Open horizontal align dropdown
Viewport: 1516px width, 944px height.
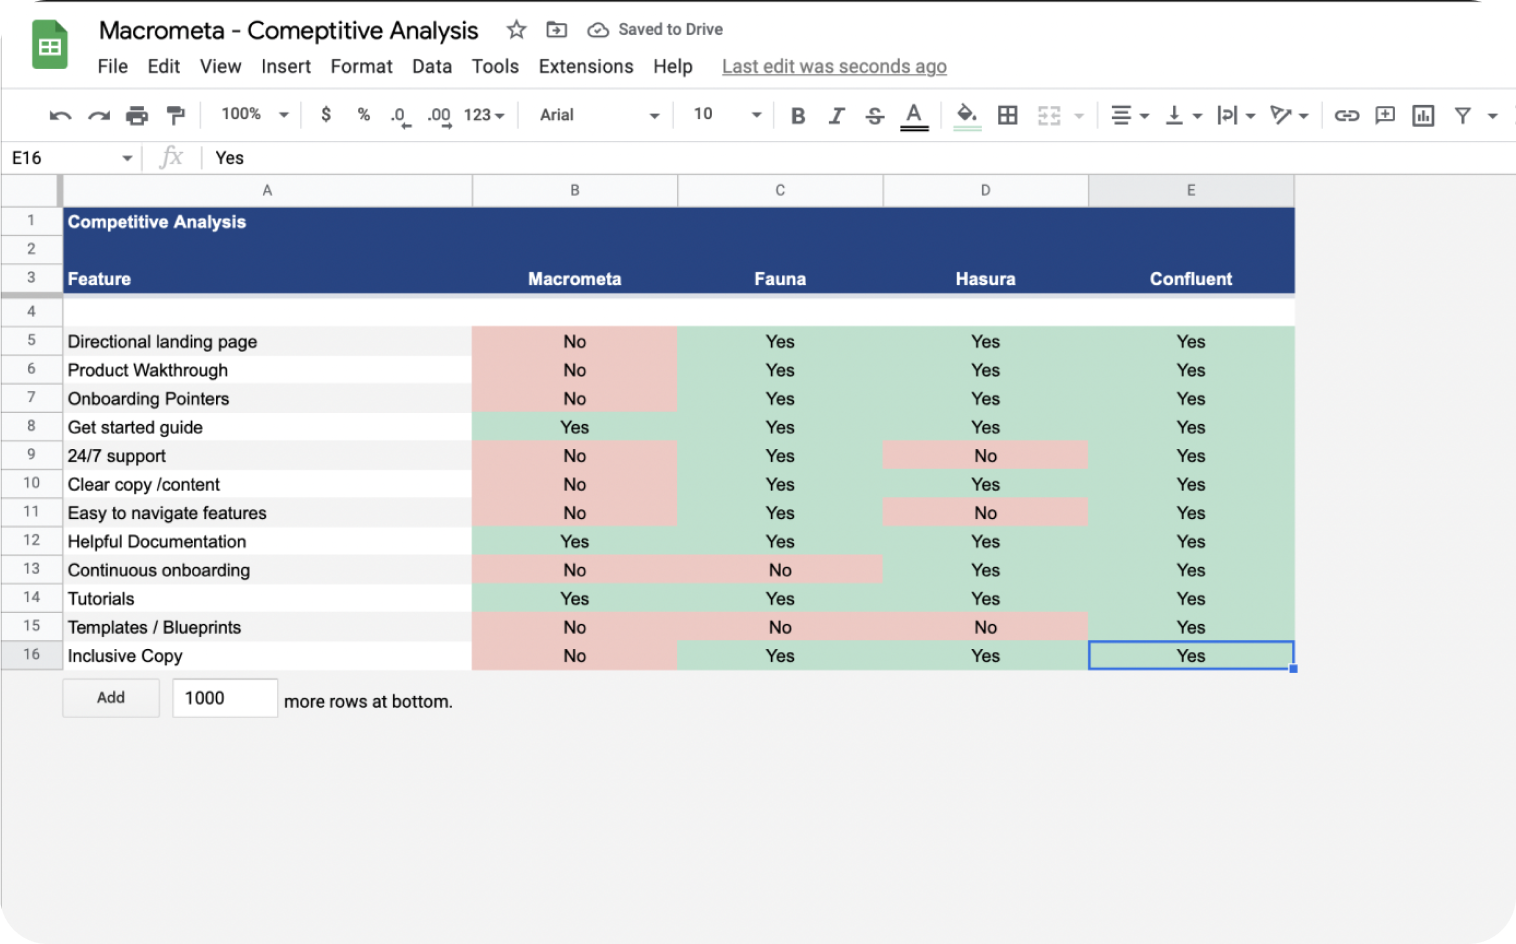[x=1130, y=116]
